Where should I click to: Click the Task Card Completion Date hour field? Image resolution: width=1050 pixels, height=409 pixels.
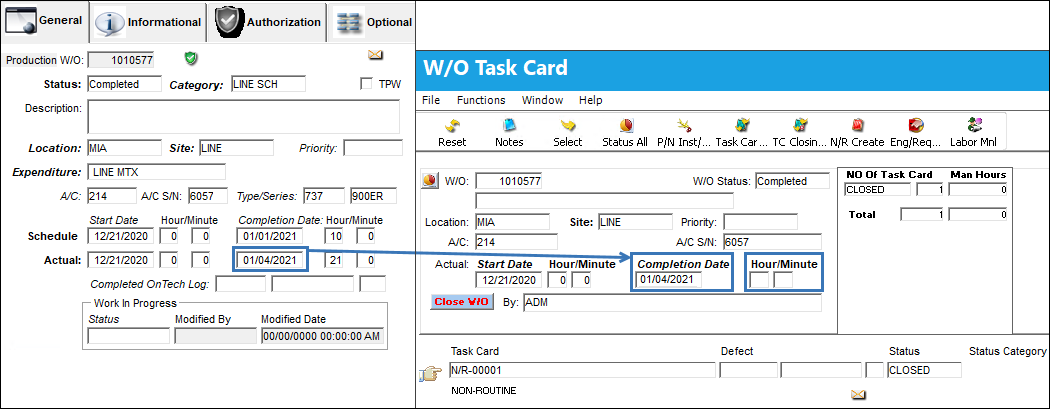(760, 280)
